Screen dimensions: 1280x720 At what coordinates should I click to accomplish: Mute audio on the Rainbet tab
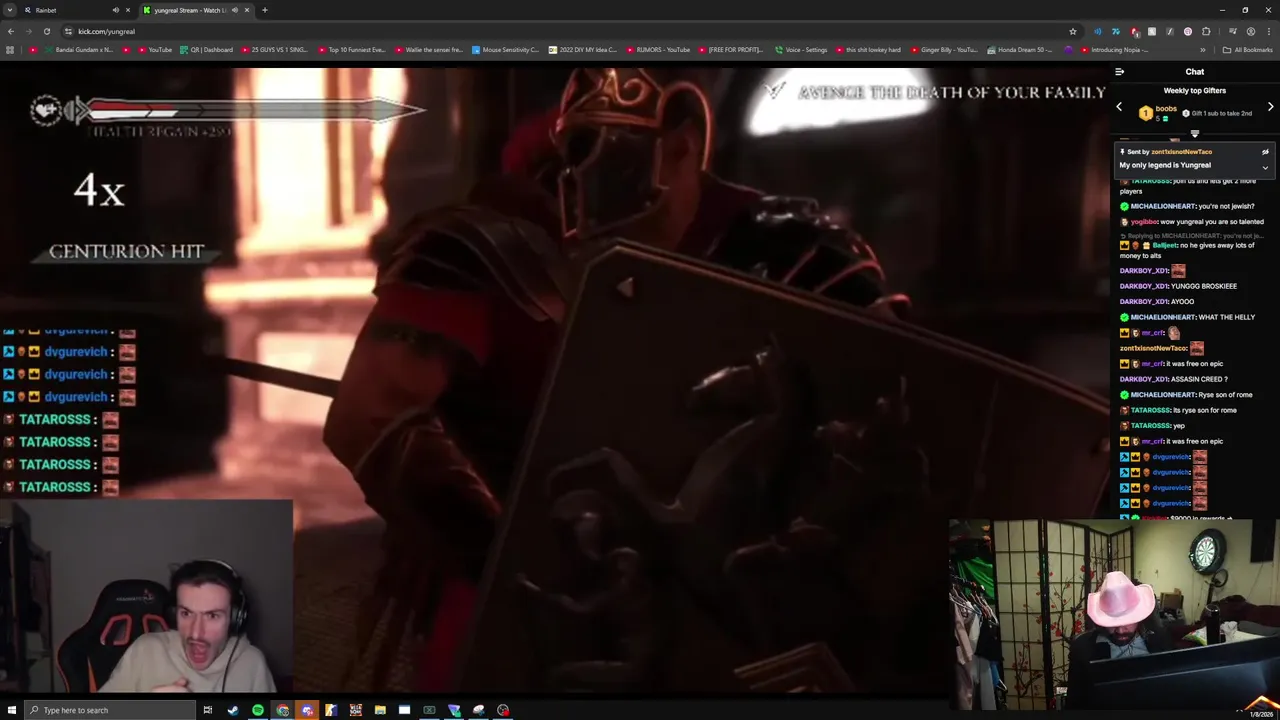pos(115,10)
